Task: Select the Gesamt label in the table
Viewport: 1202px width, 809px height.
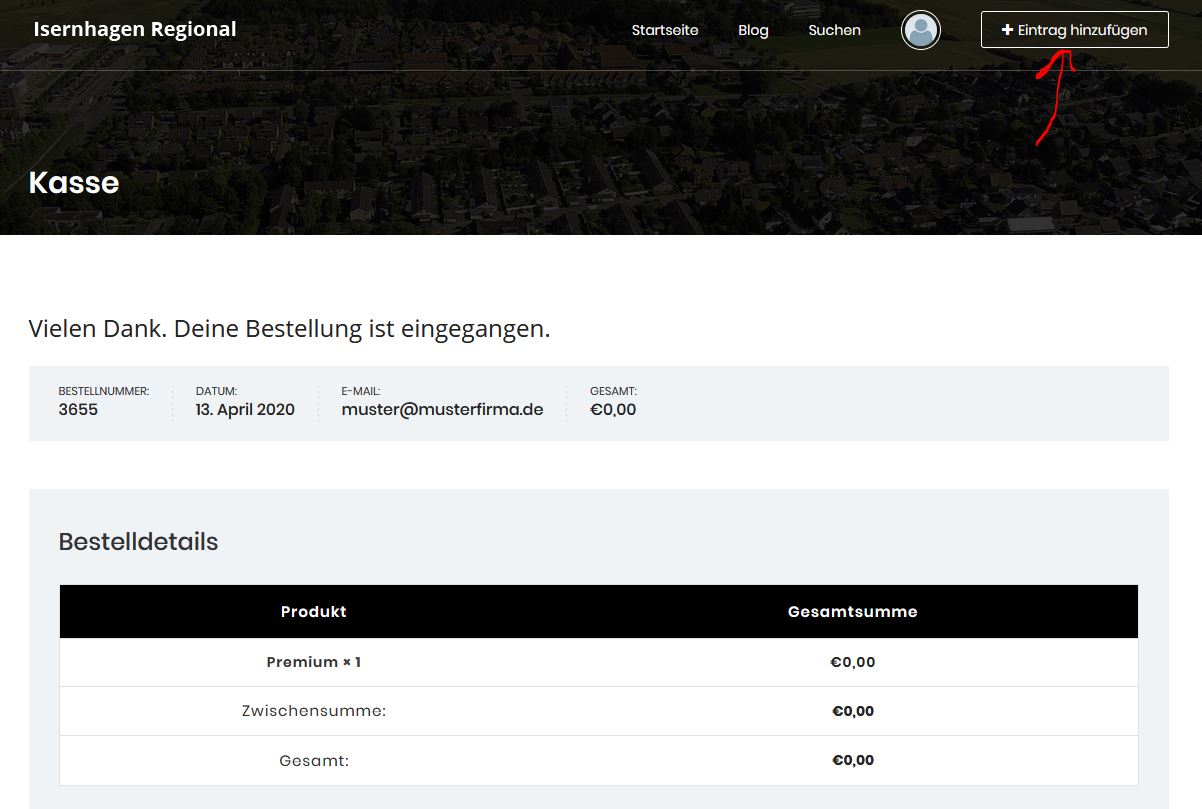Action: (x=314, y=760)
